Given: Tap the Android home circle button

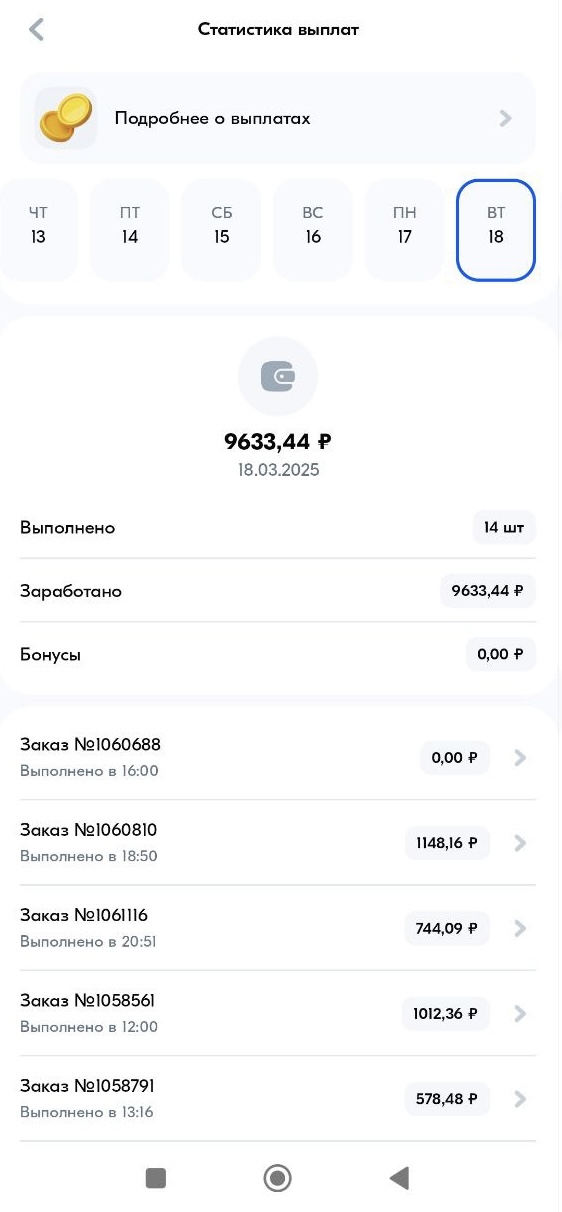Looking at the screenshot, I should click(x=277, y=1178).
